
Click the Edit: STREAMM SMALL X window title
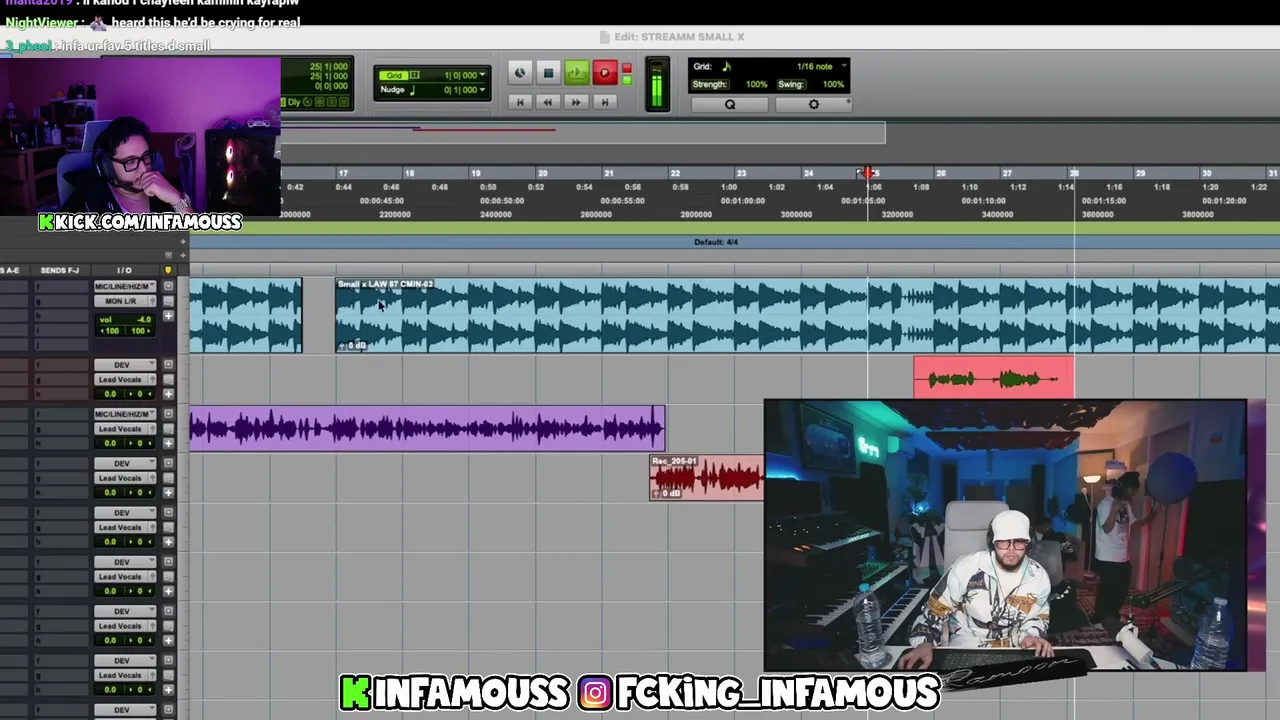click(679, 37)
